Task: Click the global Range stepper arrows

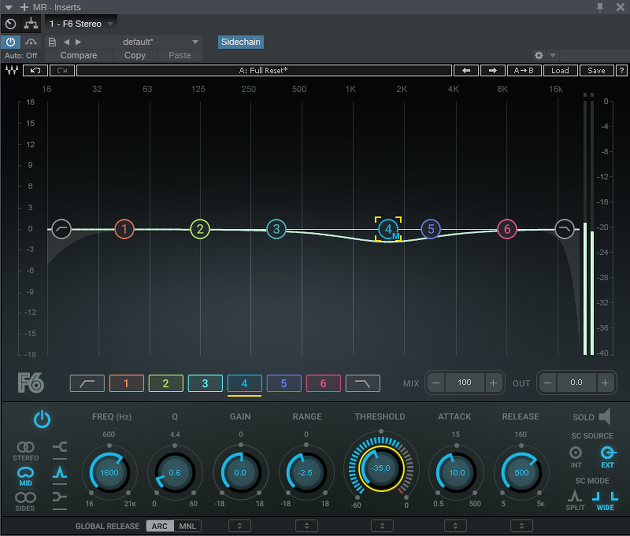Action: pyautogui.click(x=306, y=526)
